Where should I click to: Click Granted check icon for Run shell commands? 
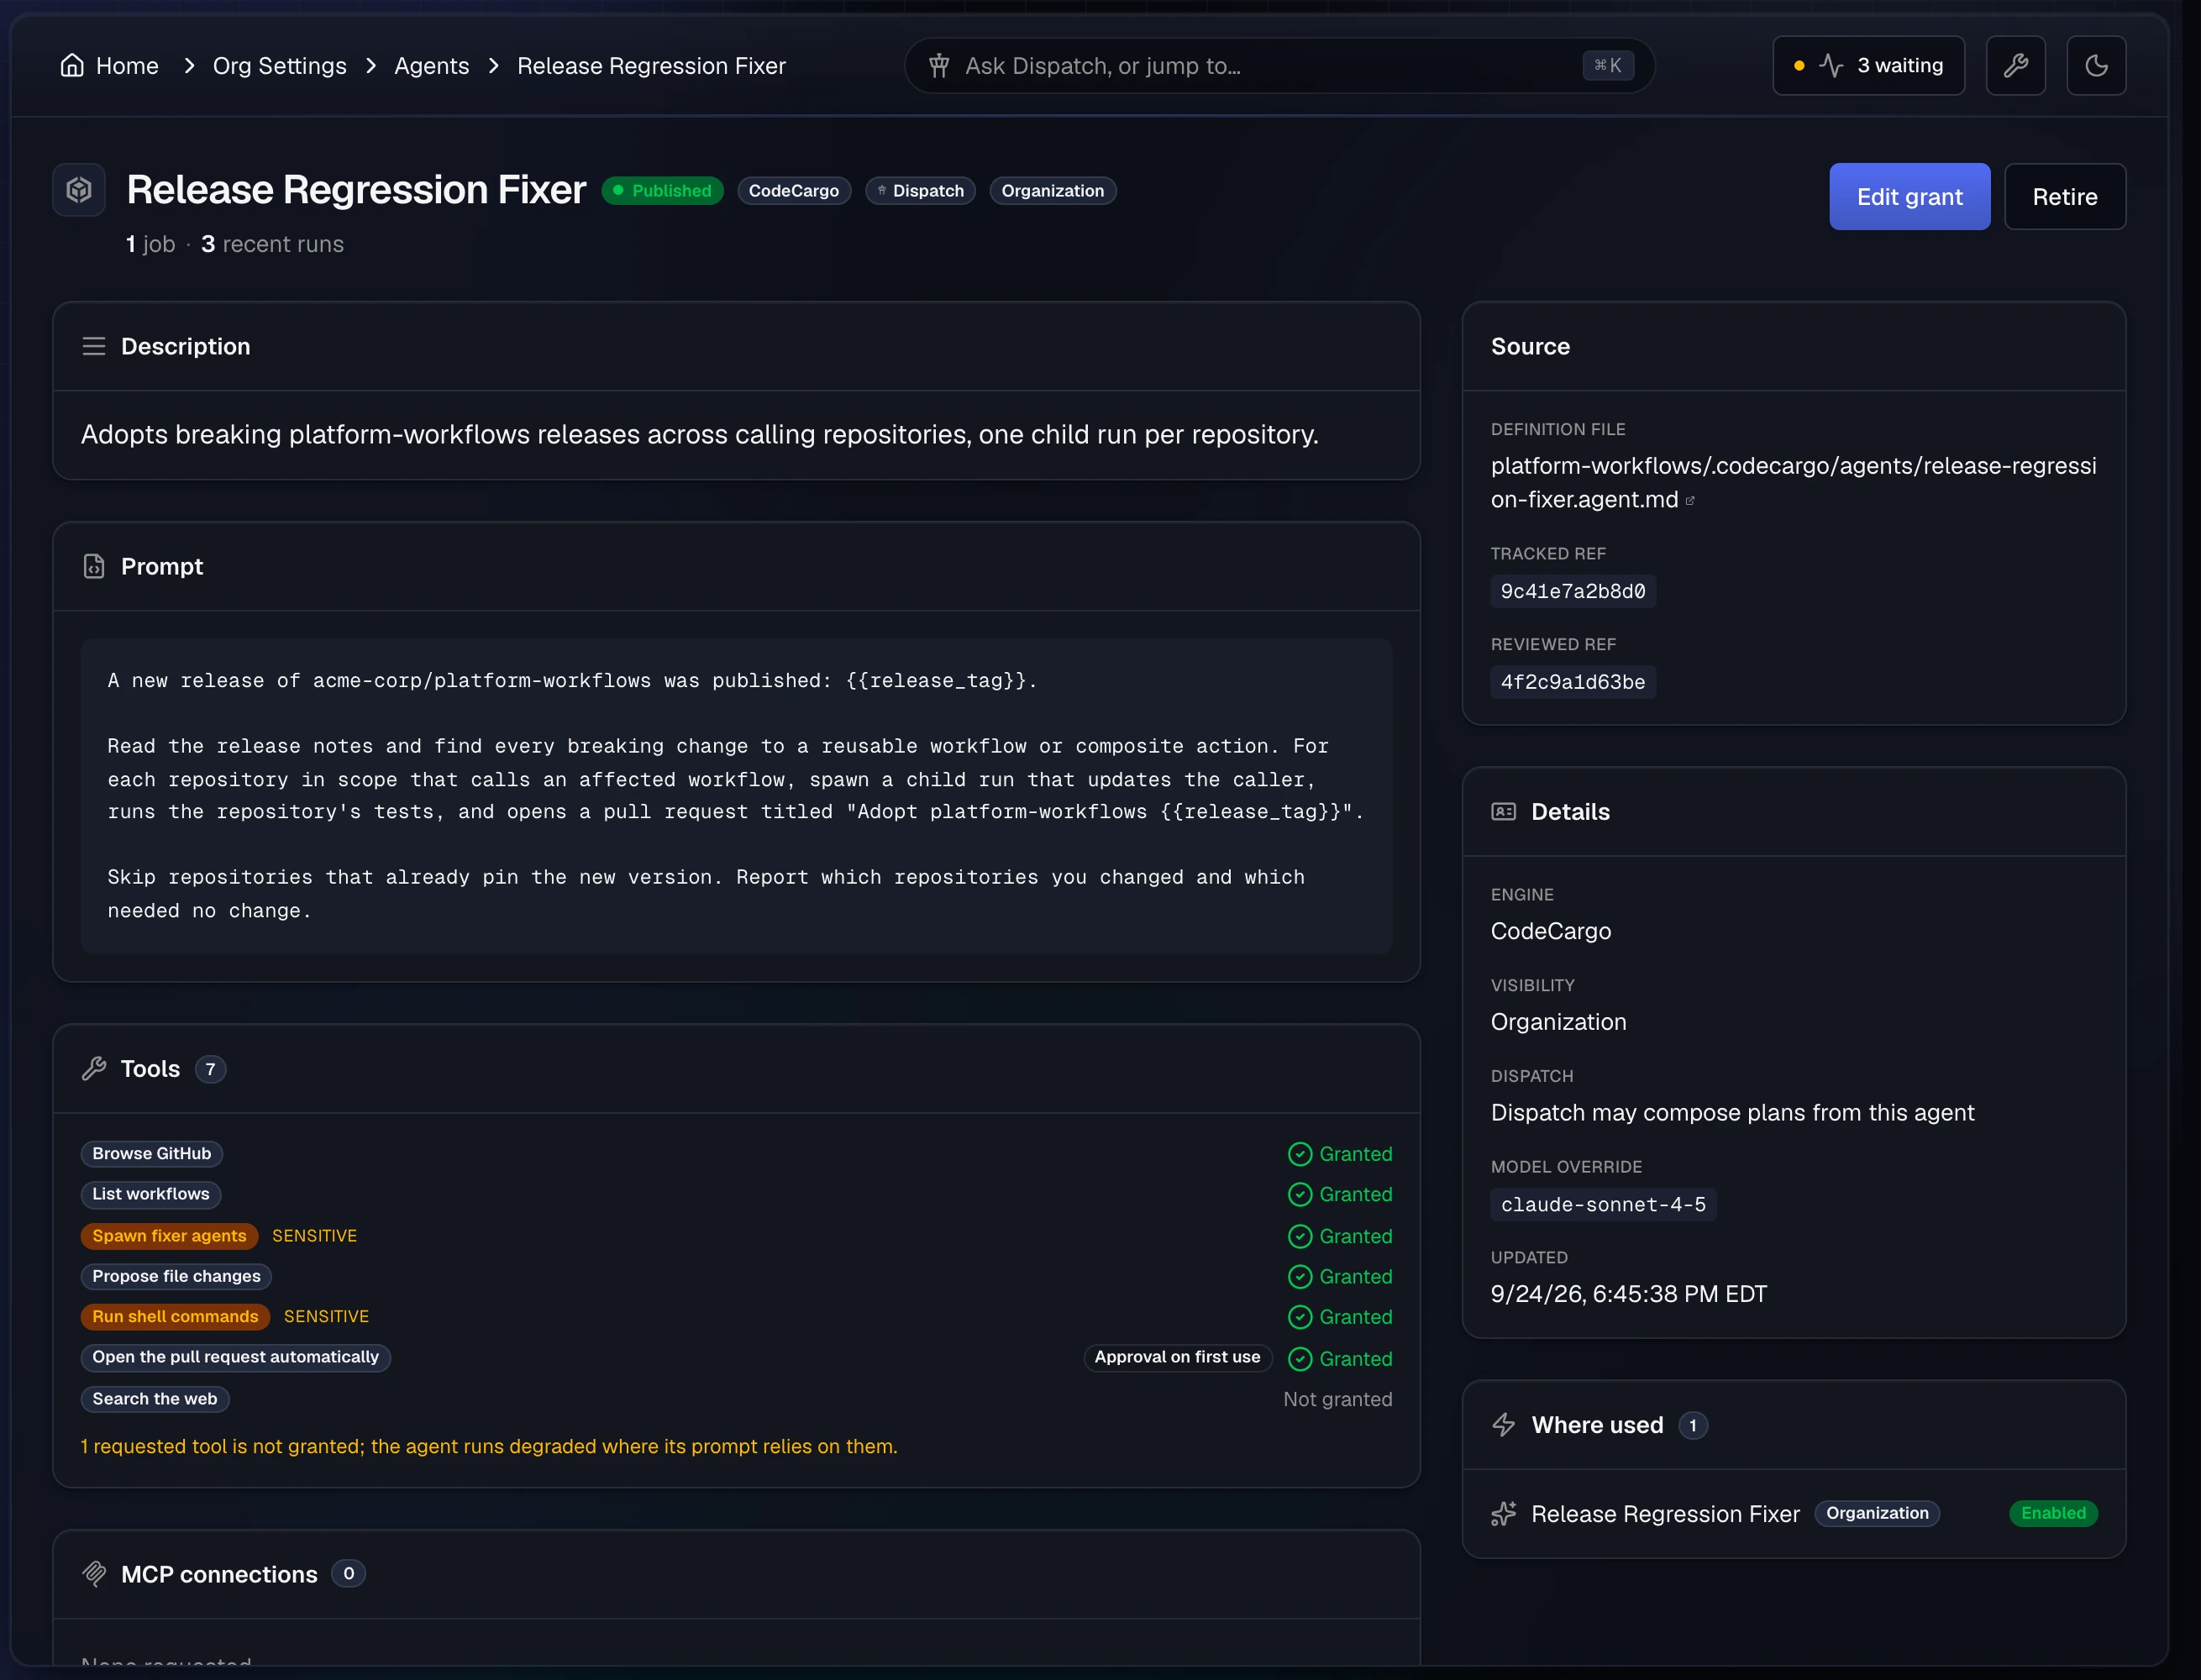point(1299,1317)
